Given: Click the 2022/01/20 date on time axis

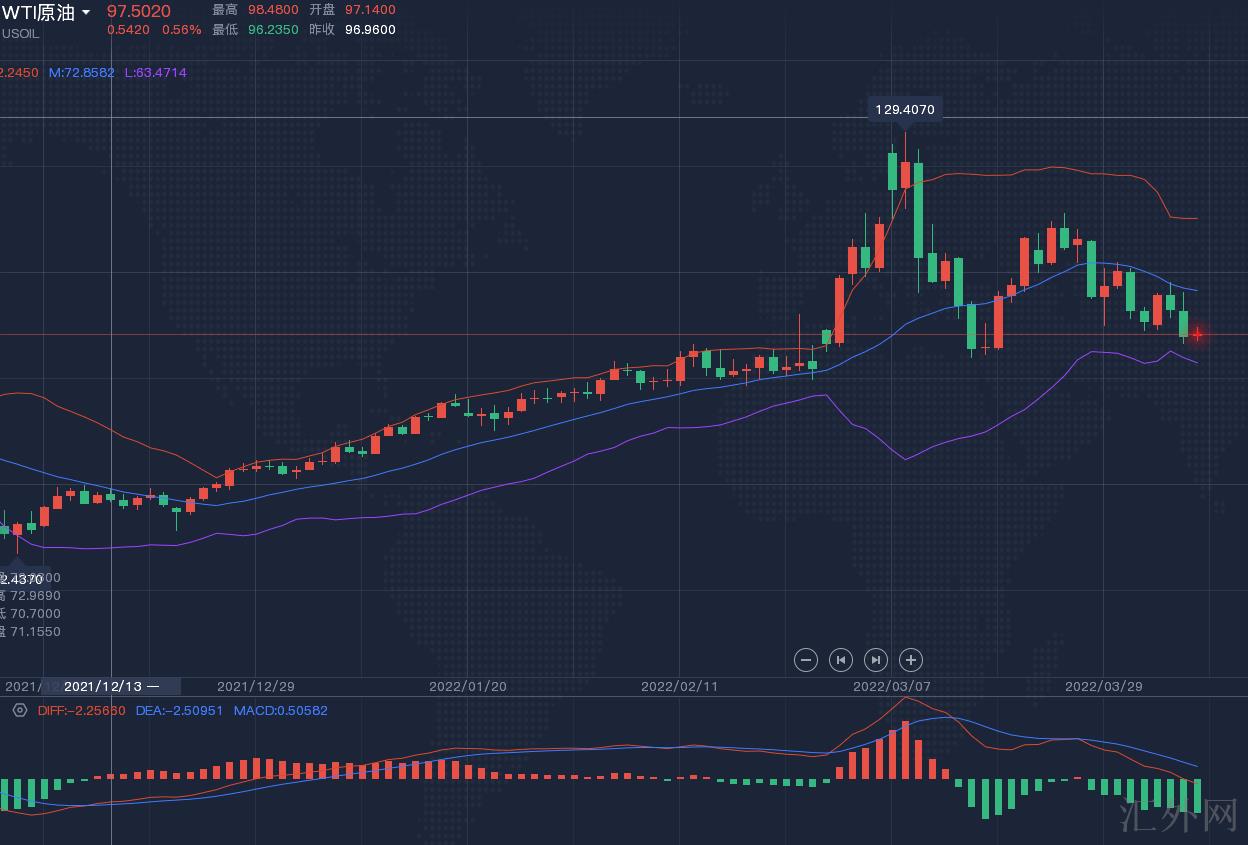Looking at the screenshot, I should pyautogui.click(x=467, y=686).
